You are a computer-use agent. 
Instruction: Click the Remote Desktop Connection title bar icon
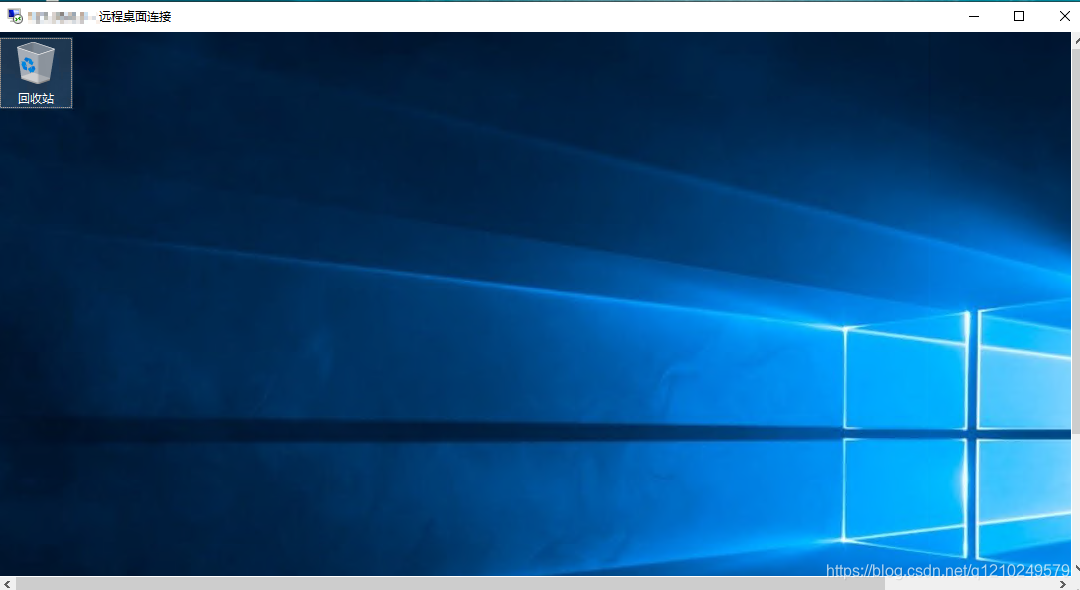(14, 16)
